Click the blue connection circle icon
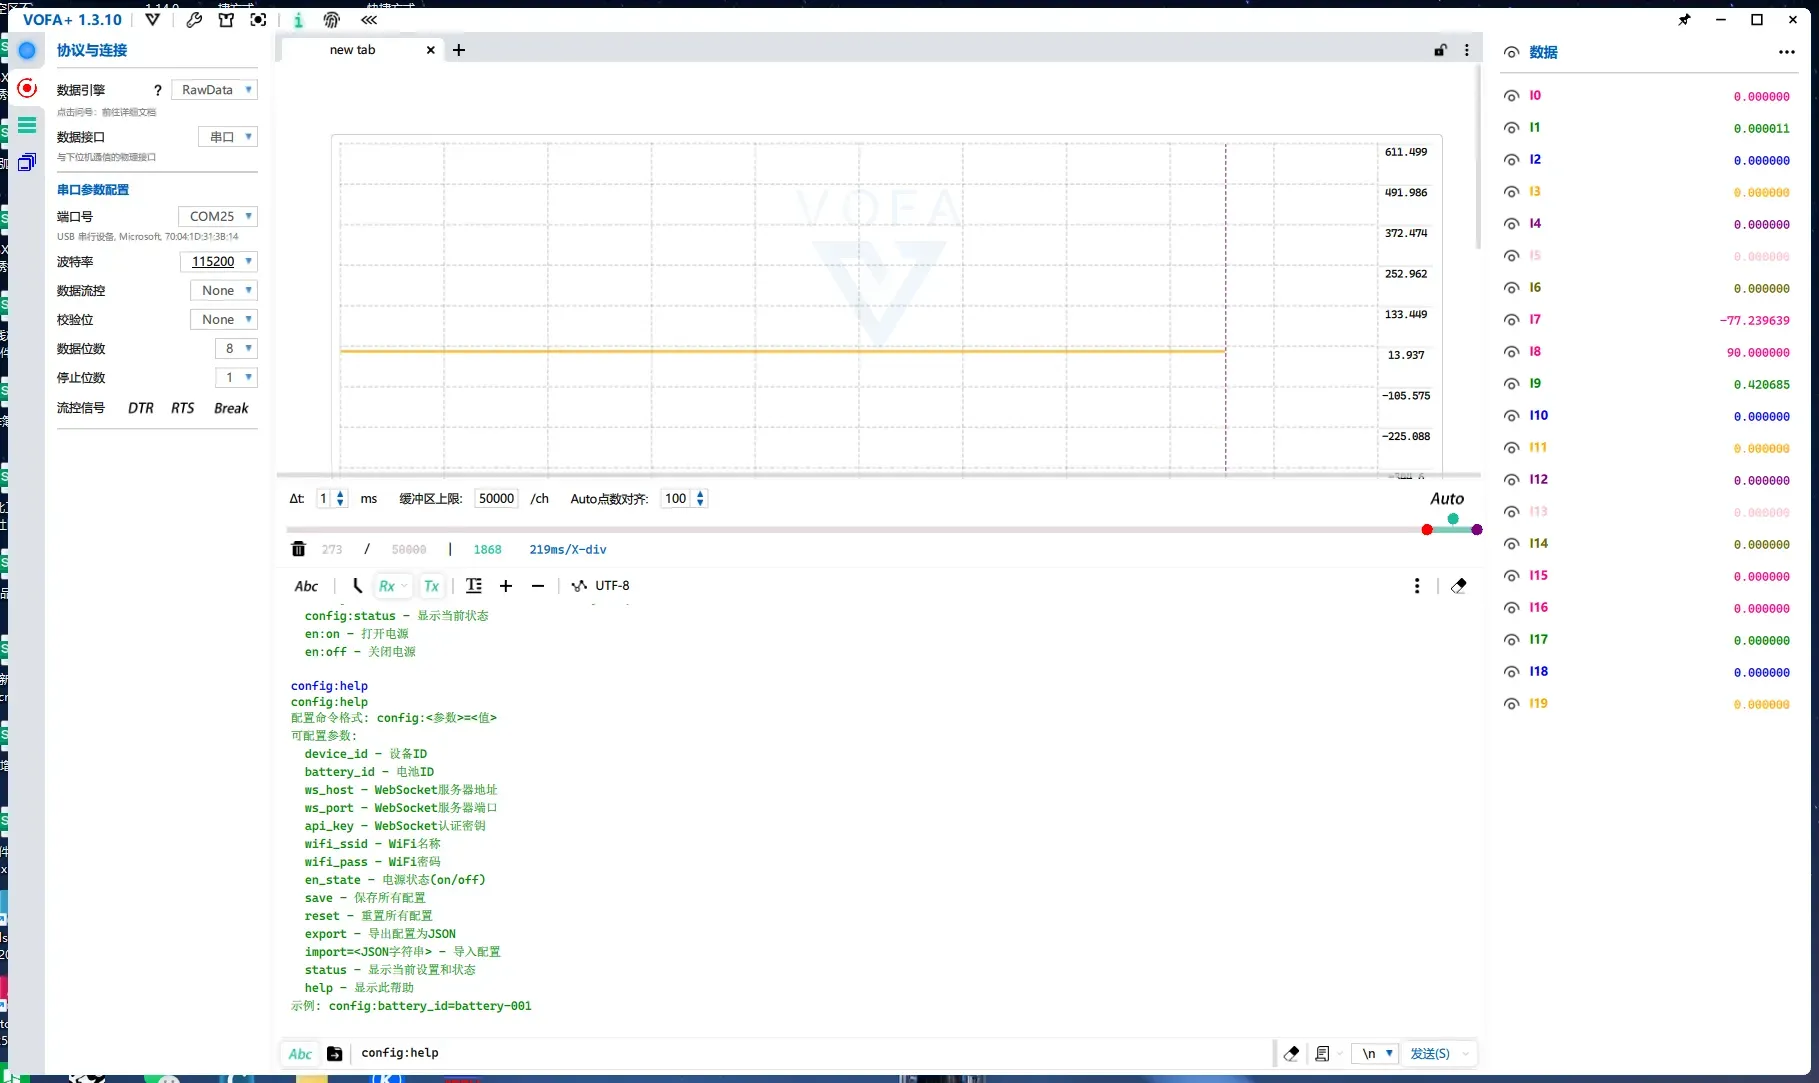The image size is (1819, 1083). tap(27, 50)
